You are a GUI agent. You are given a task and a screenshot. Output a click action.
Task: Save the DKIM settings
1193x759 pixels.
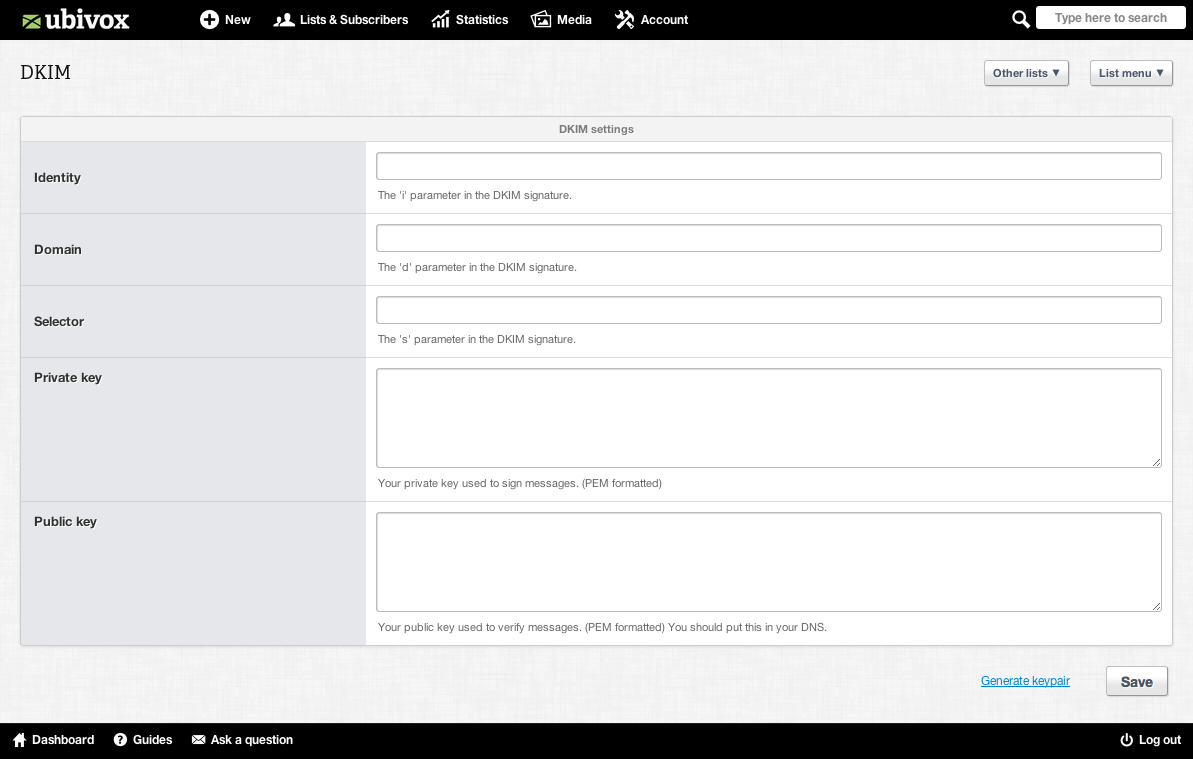(x=1137, y=681)
